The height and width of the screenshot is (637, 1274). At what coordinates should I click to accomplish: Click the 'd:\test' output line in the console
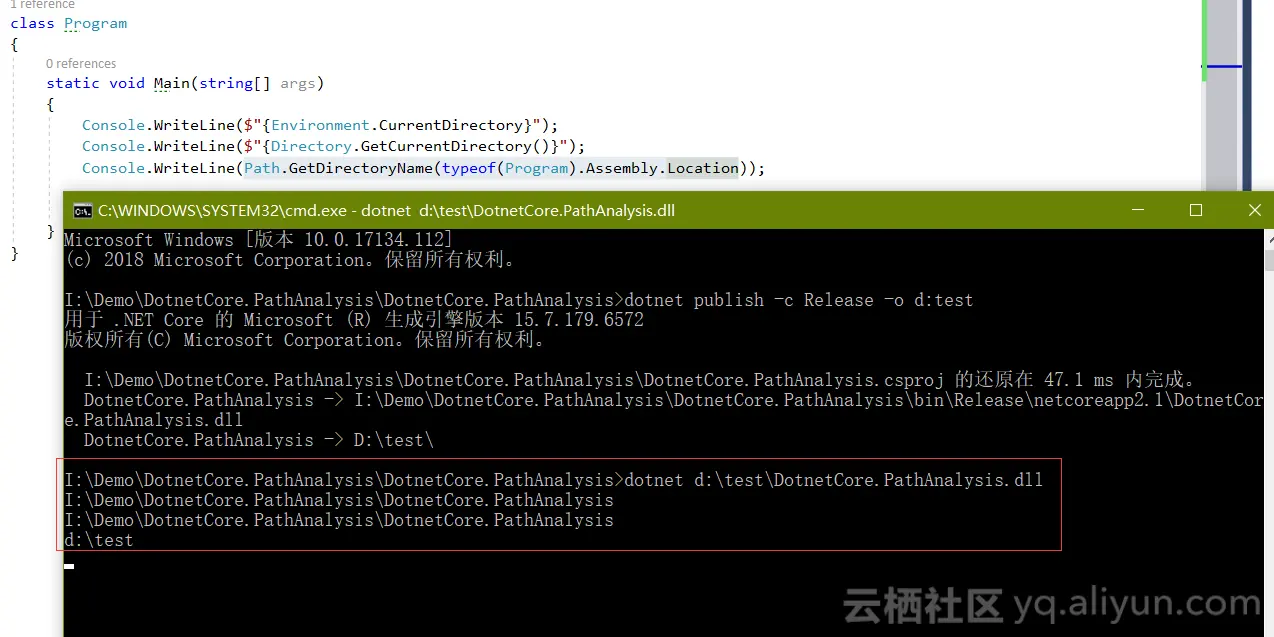pyautogui.click(x=98, y=540)
